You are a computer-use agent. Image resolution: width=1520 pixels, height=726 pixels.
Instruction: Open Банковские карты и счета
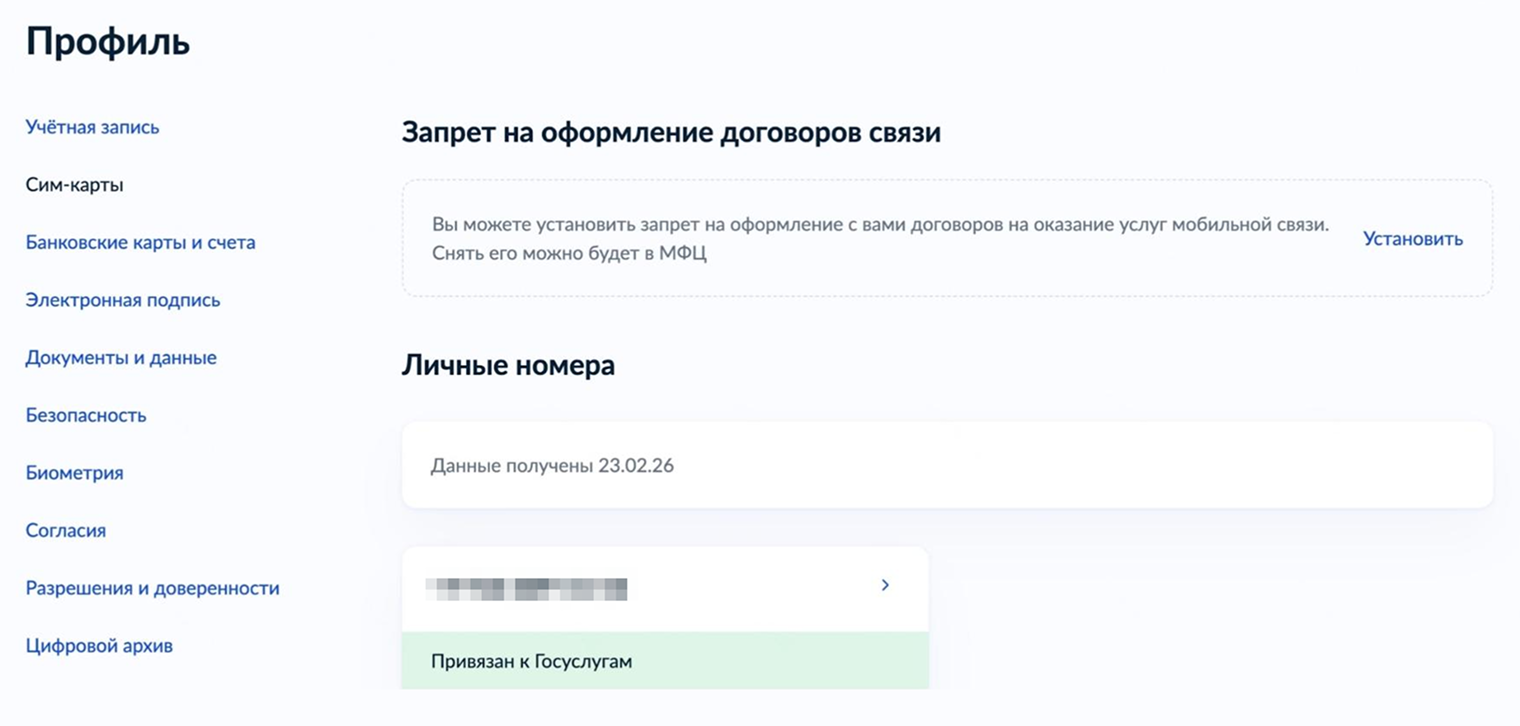[x=140, y=242]
